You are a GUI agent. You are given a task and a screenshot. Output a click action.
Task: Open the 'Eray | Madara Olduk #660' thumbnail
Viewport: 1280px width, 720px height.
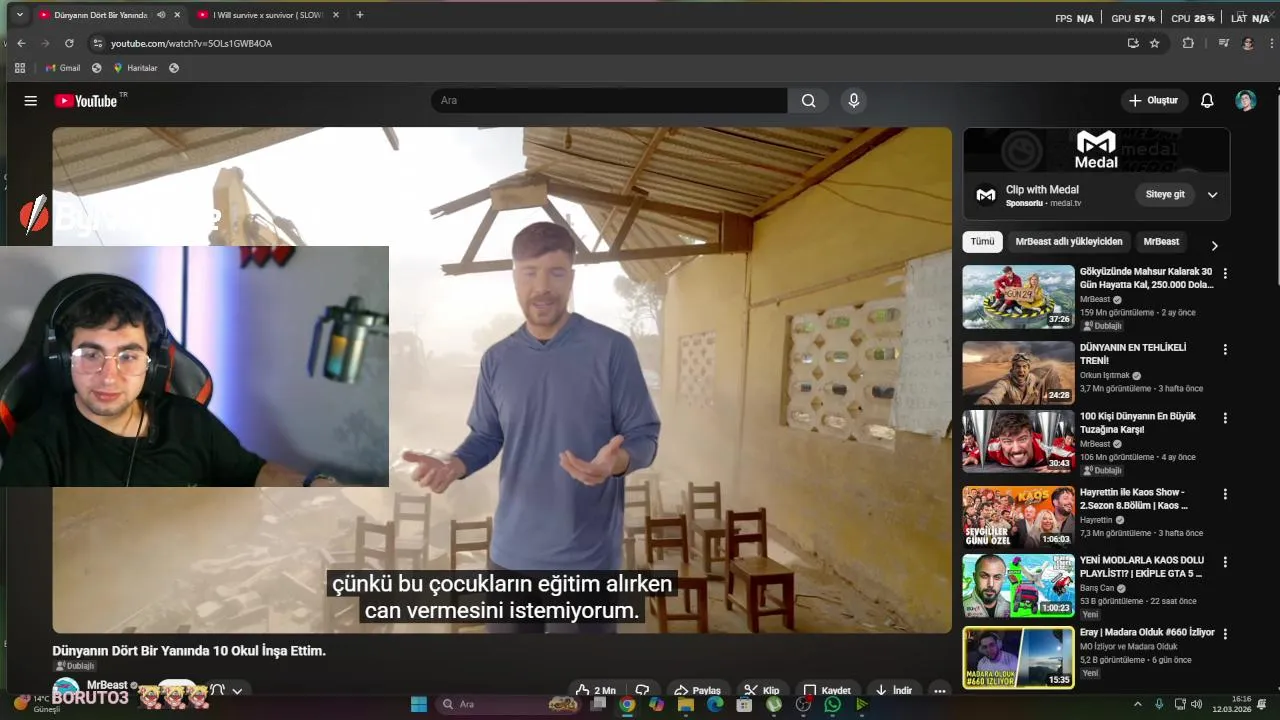1018,657
